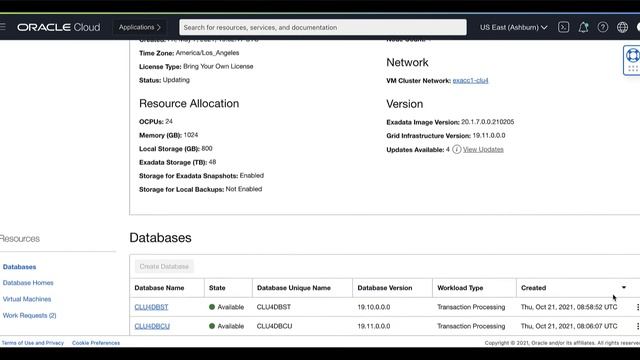
Task: Click the Oracle Cloud logo
Action: click(58, 27)
